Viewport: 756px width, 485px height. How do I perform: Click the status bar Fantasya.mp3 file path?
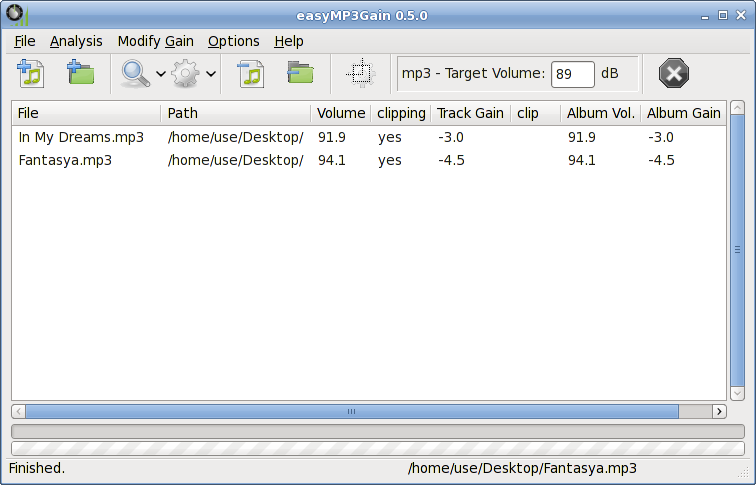click(x=522, y=469)
